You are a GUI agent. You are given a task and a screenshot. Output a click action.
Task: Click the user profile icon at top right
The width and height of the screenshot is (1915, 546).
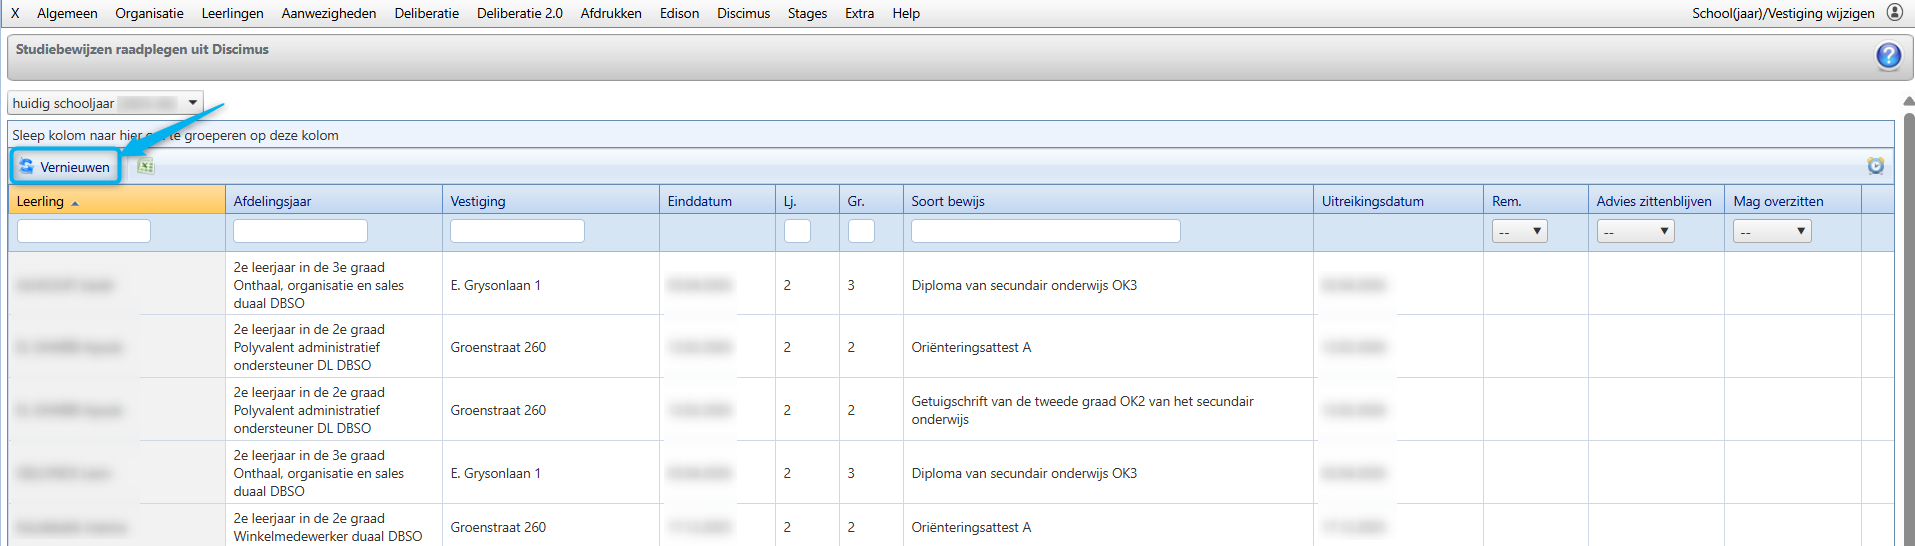coord(1894,13)
